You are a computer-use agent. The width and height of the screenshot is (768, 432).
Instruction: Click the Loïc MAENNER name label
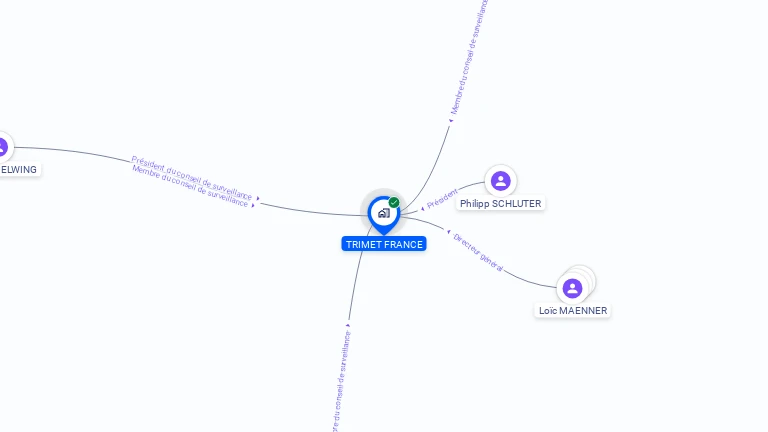click(573, 311)
